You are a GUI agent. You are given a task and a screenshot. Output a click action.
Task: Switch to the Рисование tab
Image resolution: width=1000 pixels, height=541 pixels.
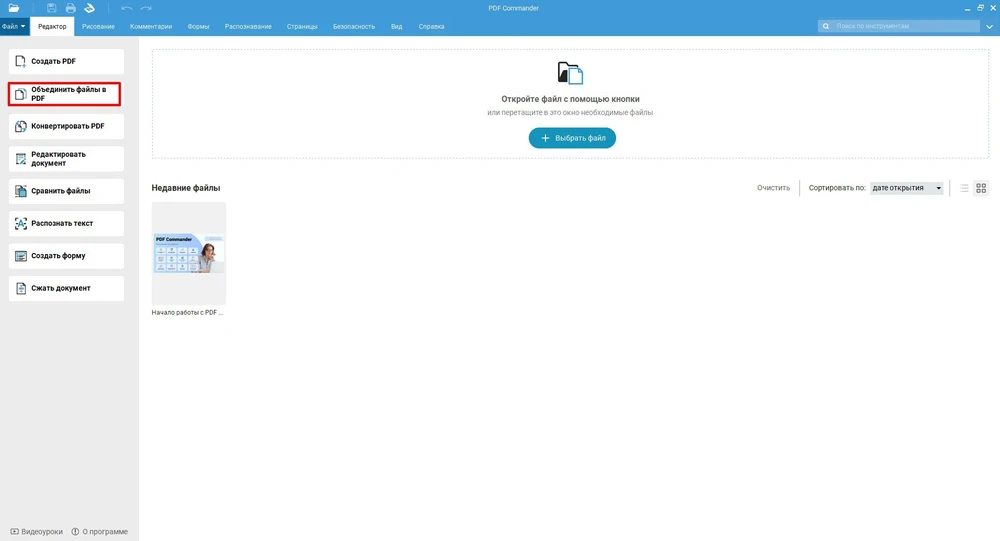coord(98,26)
